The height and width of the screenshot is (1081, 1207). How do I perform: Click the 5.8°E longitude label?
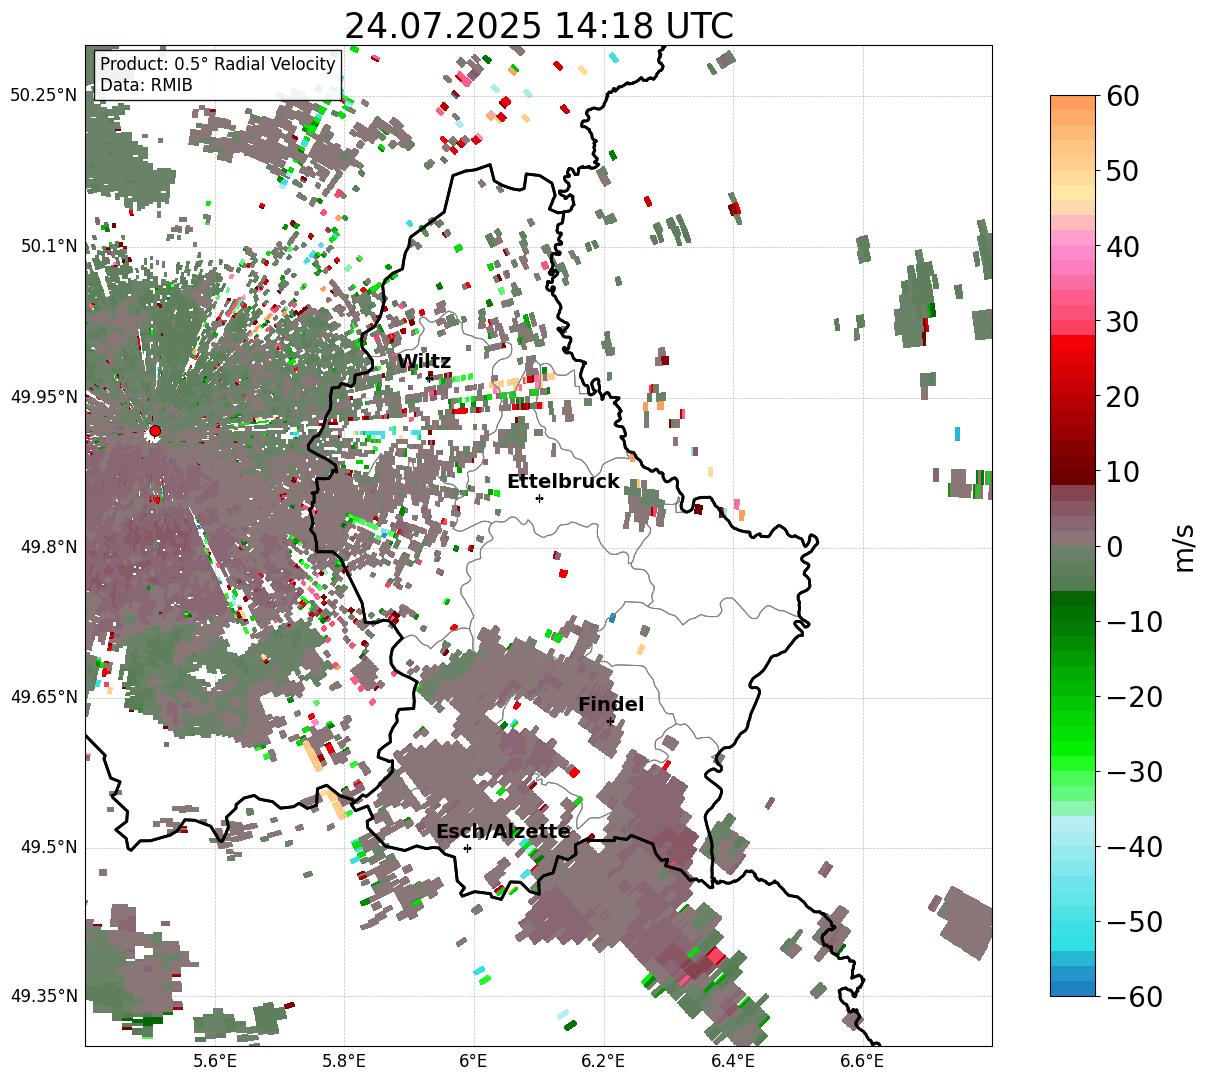click(x=345, y=1061)
